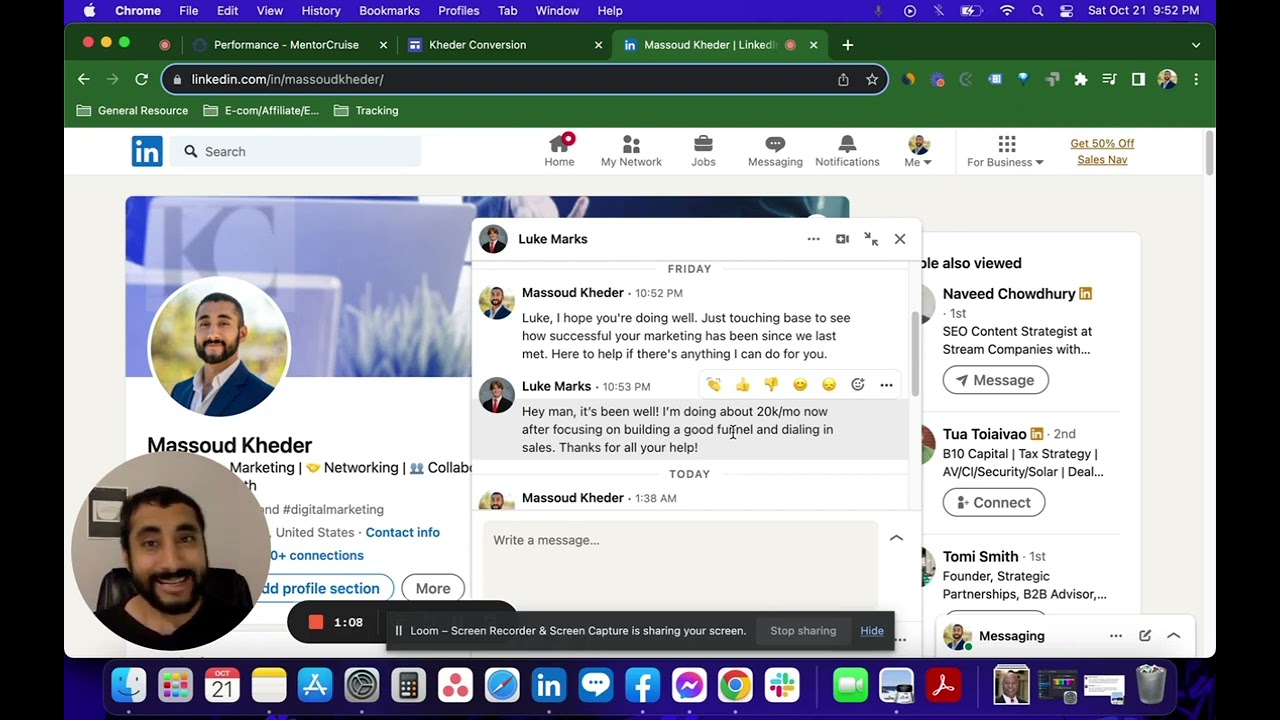Collapse the Messaging bar chevron
Screen dimensions: 1280x720
click(1174, 636)
